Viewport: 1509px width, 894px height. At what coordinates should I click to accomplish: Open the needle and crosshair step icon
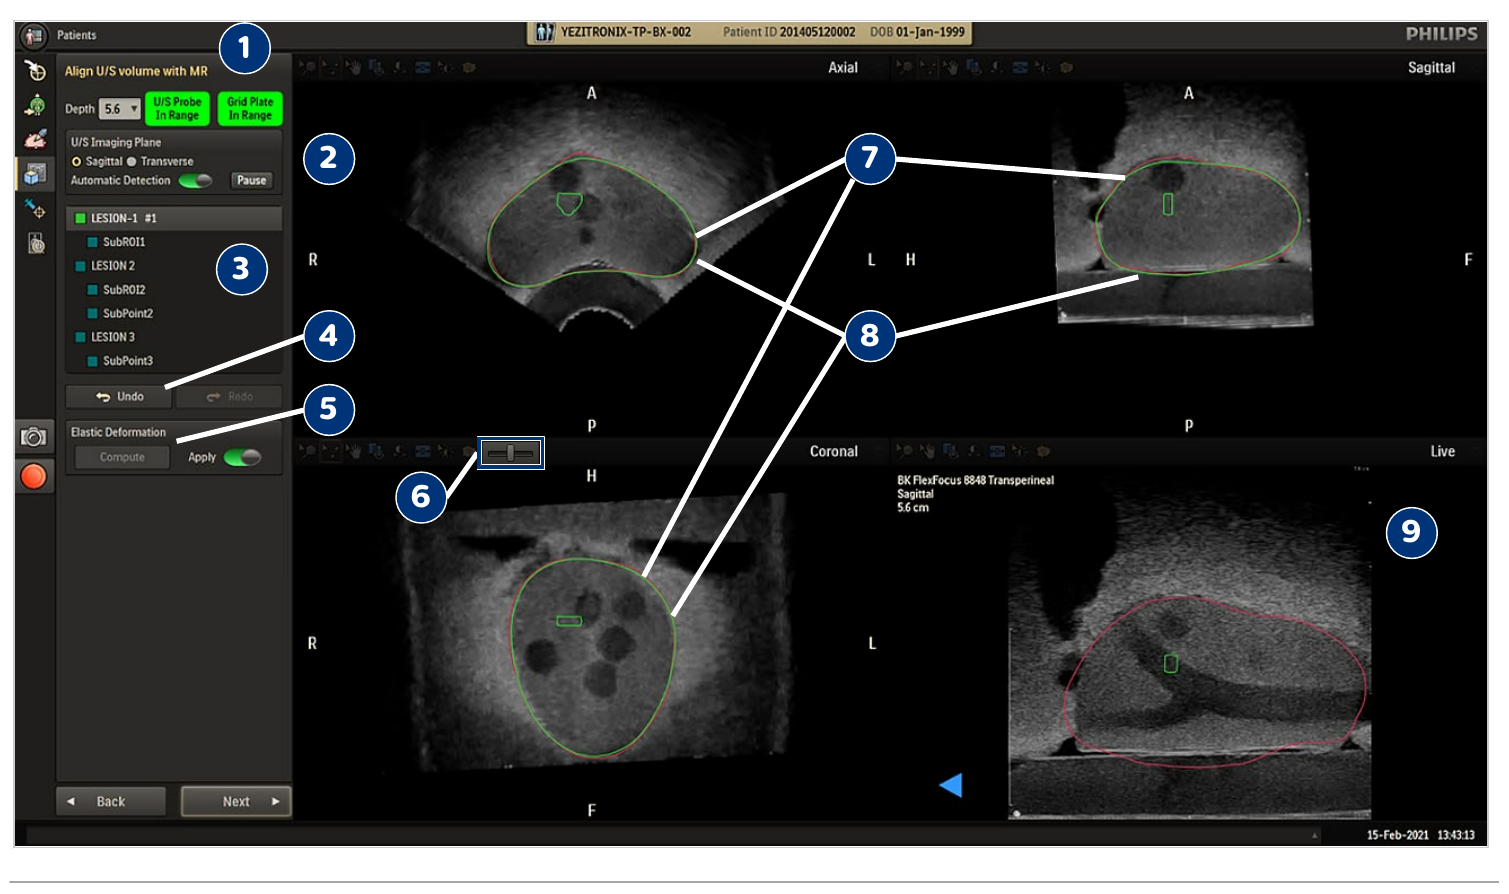[x=35, y=208]
